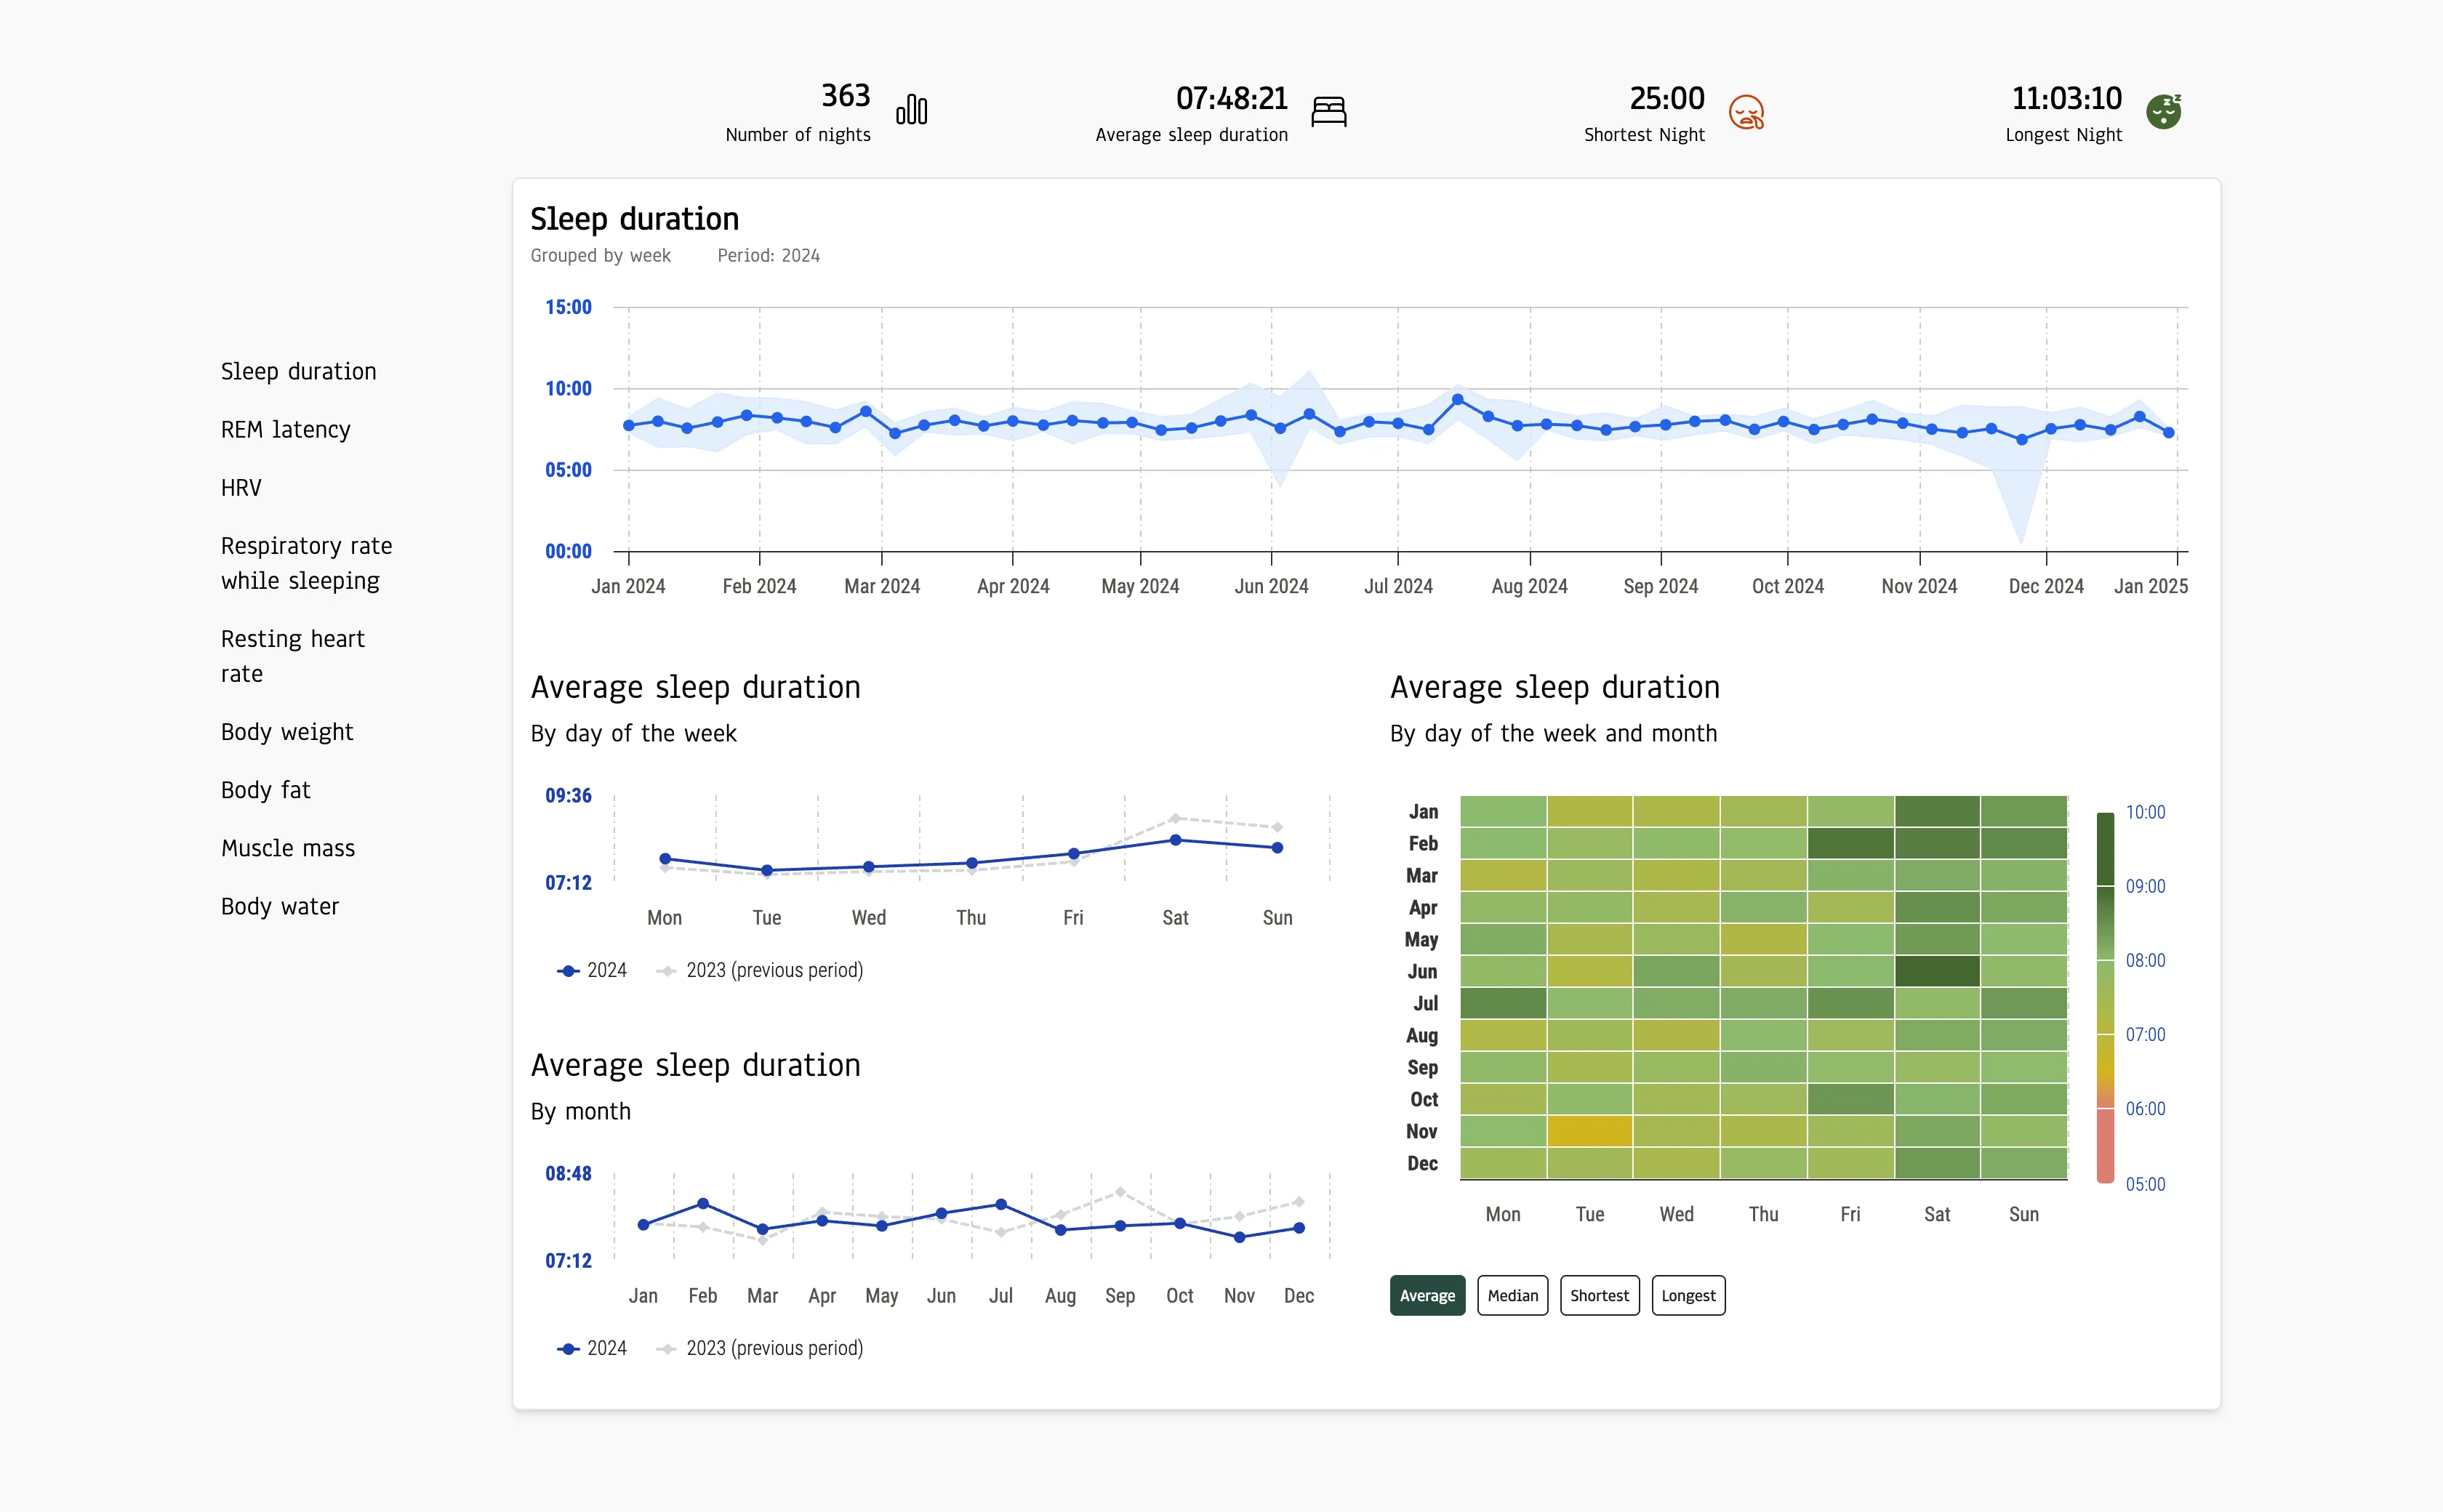Open the HRV section in sidebar
2443x1512 pixels.
[x=241, y=488]
